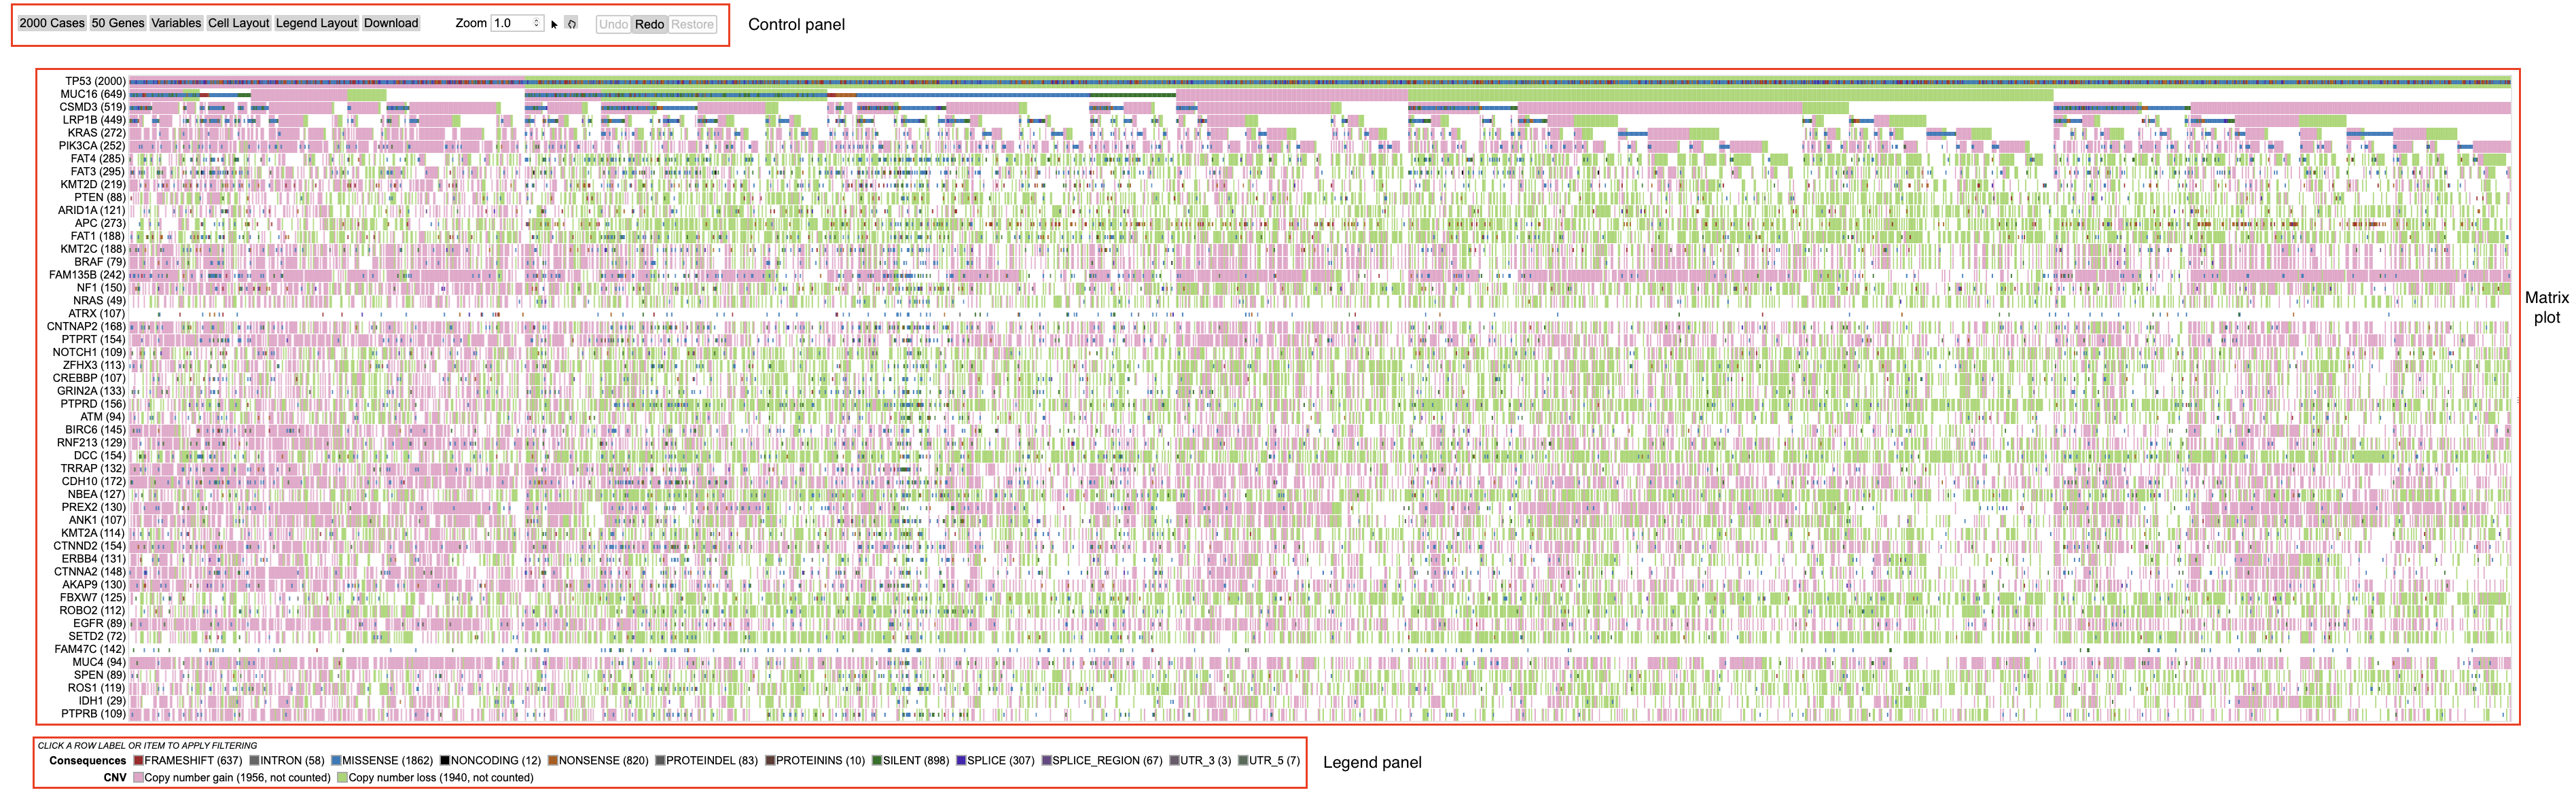Click SILENT green legend item
The height and width of the screenshot is (799, 2576).
(914, 761)
